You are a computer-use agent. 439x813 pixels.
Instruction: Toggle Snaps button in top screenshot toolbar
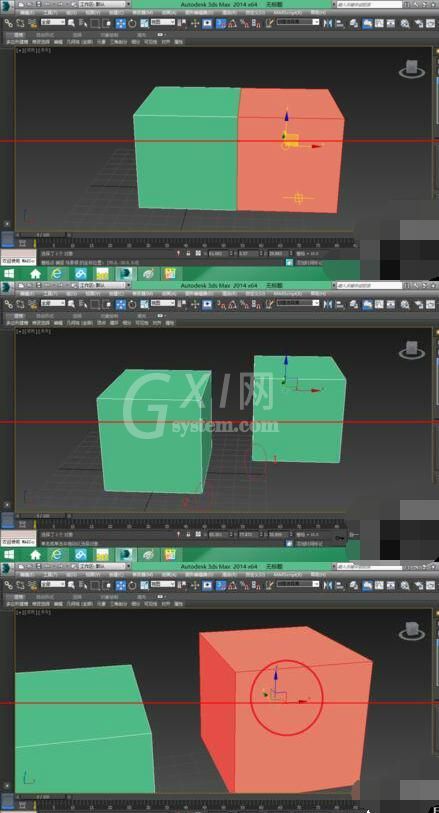tap(220, 23)
